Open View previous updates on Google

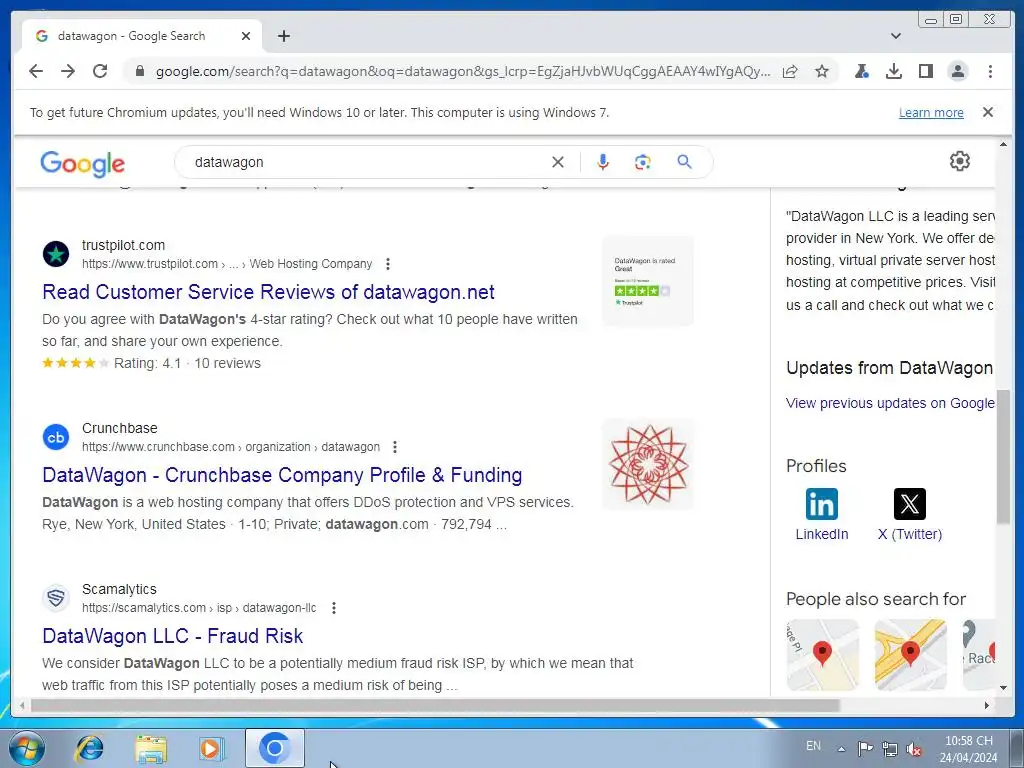pos(890,403)
